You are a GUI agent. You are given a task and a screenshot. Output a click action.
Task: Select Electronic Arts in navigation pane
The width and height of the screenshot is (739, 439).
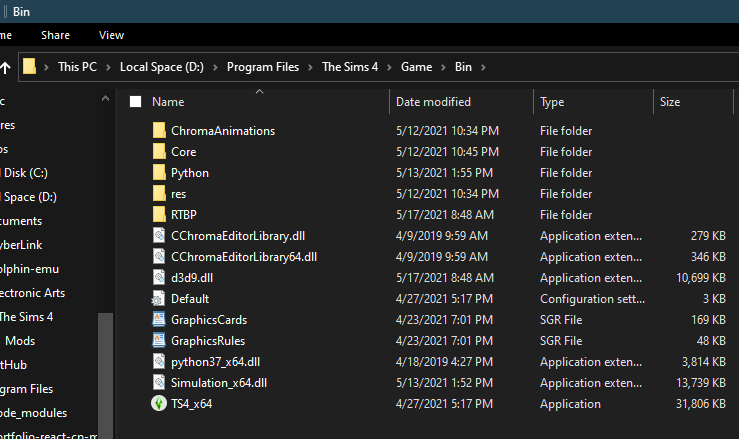pyautogui.click(x=32, y=293)
